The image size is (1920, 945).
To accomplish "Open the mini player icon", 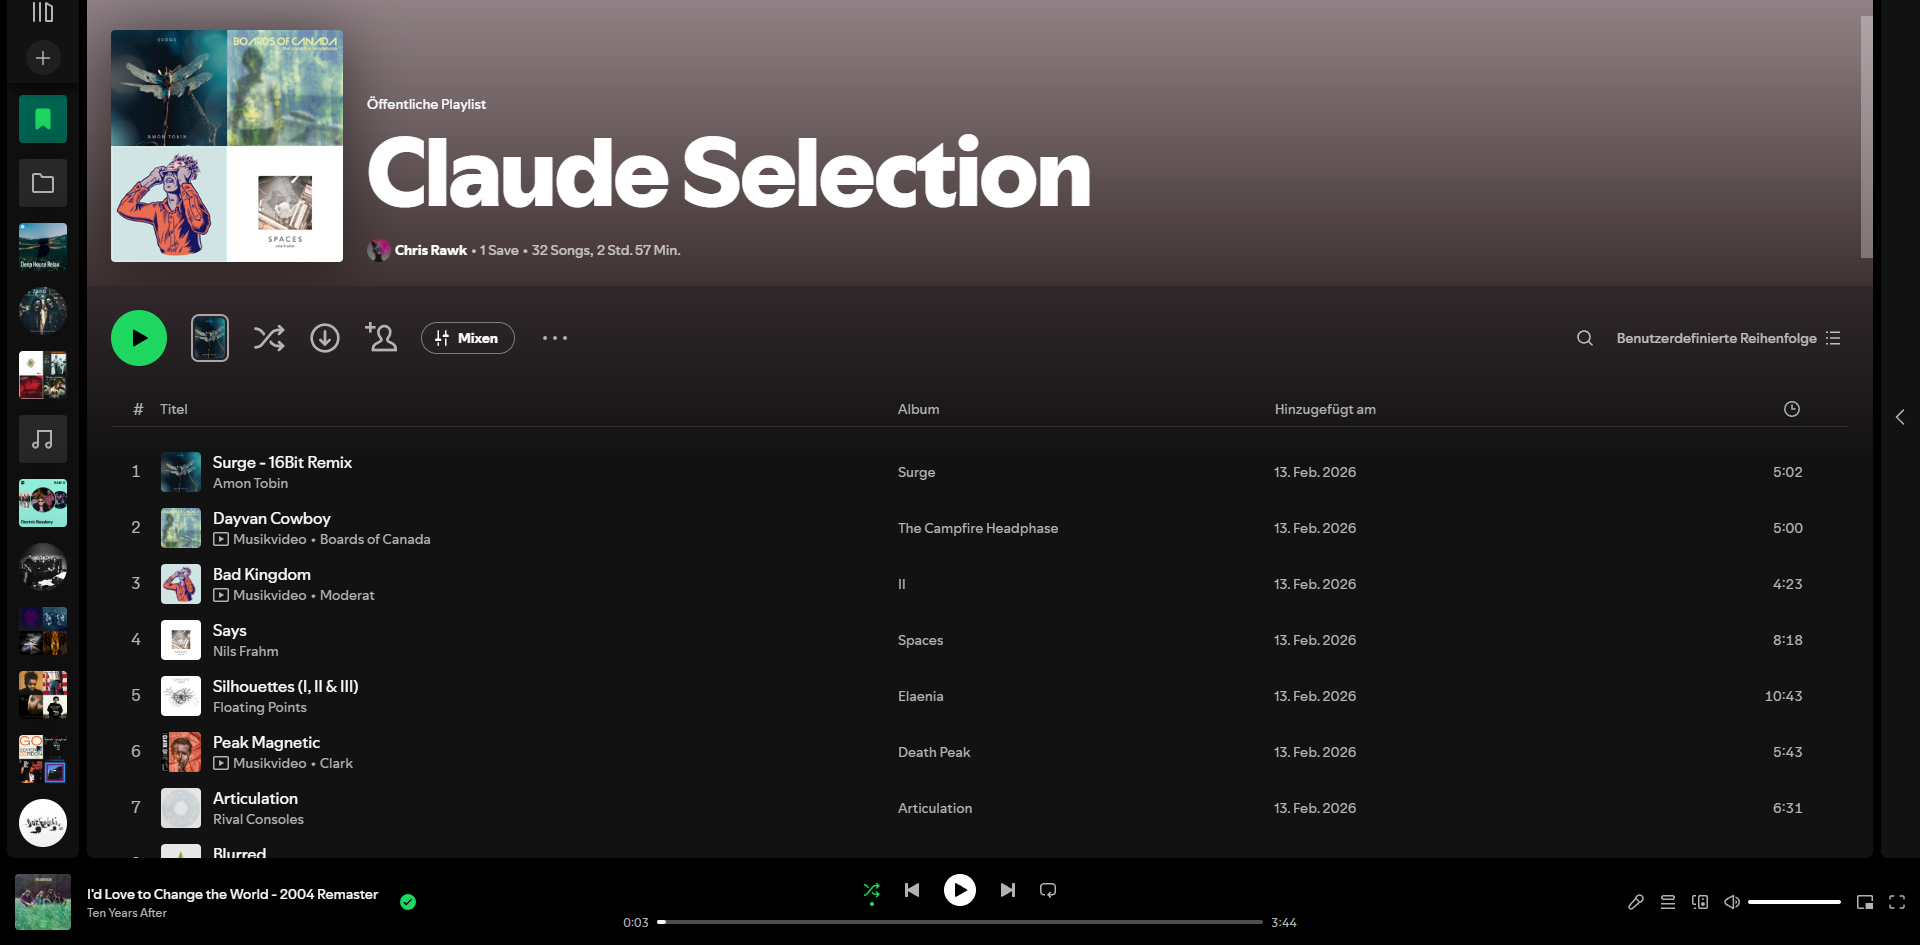I will (1864, 902).
